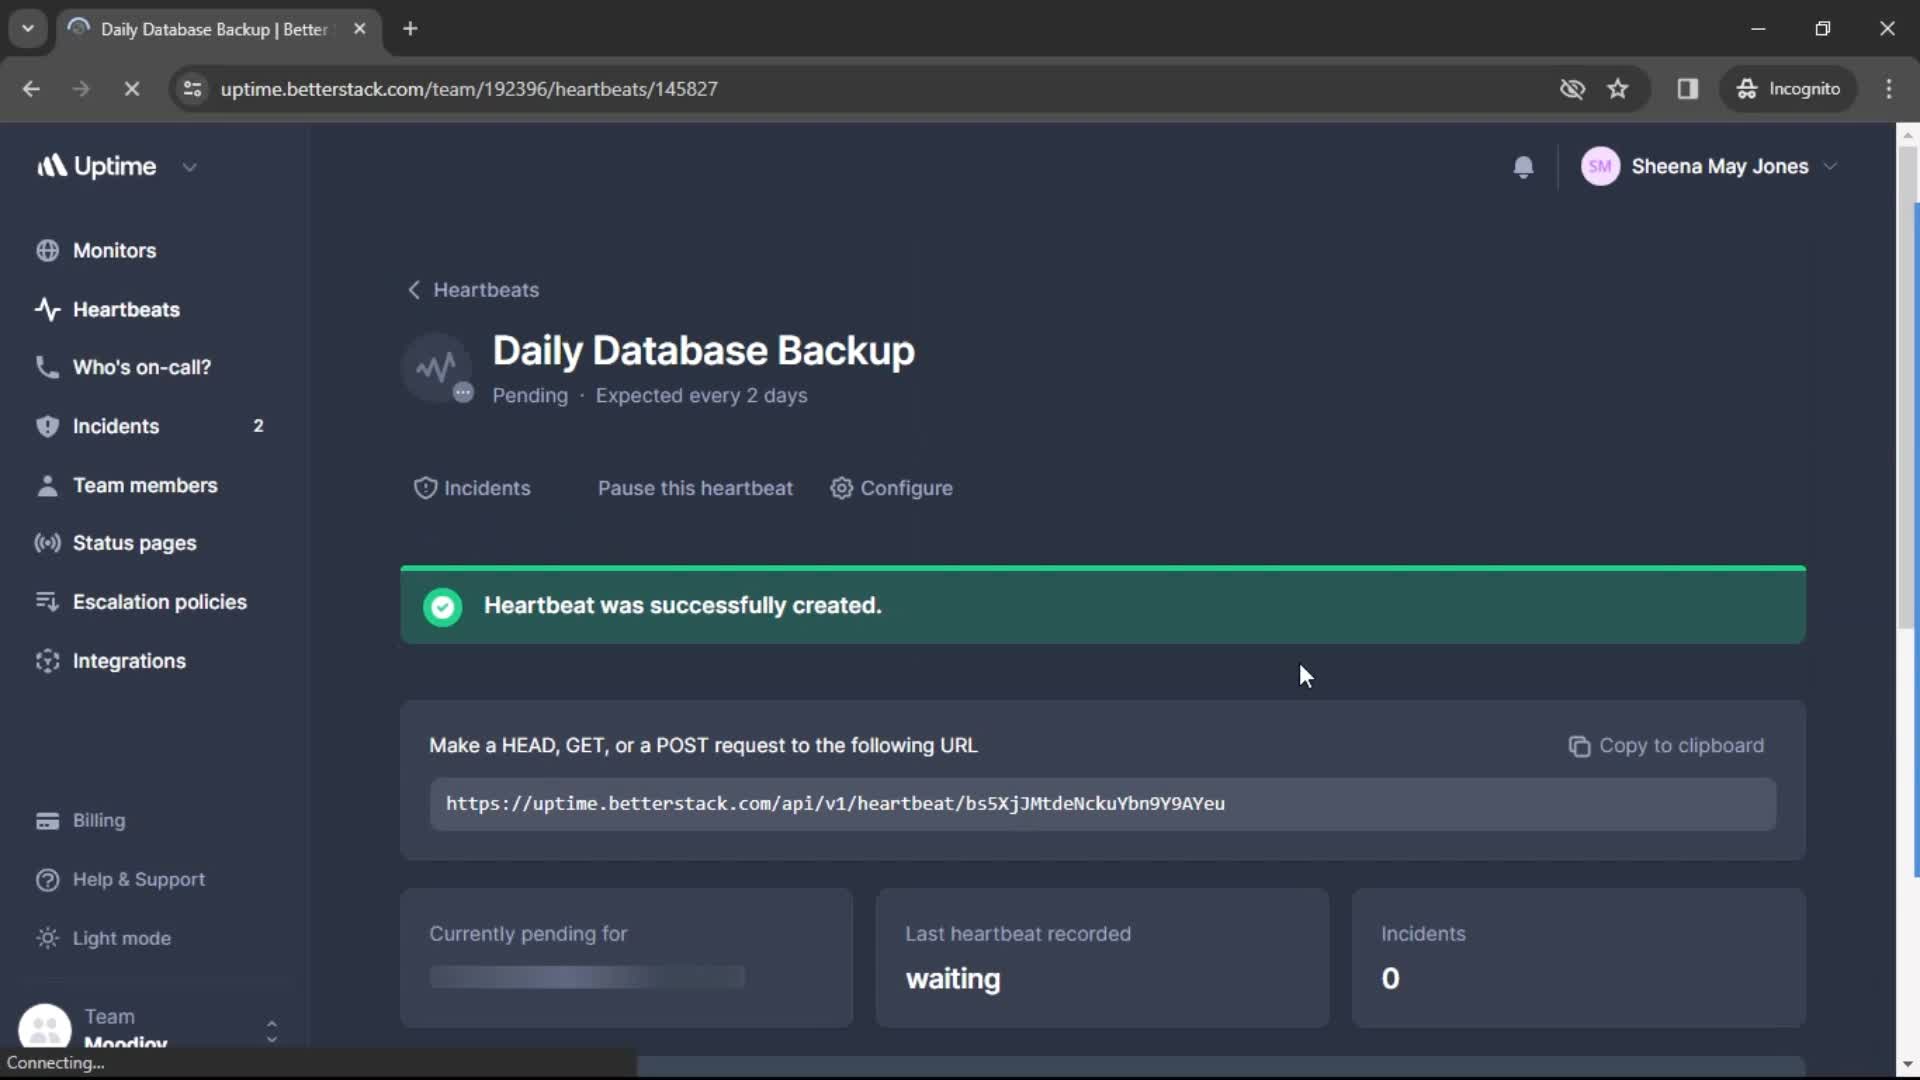Click 'Expected every 2 days' text
The image size is (1920, 1080).
[701, 396]
